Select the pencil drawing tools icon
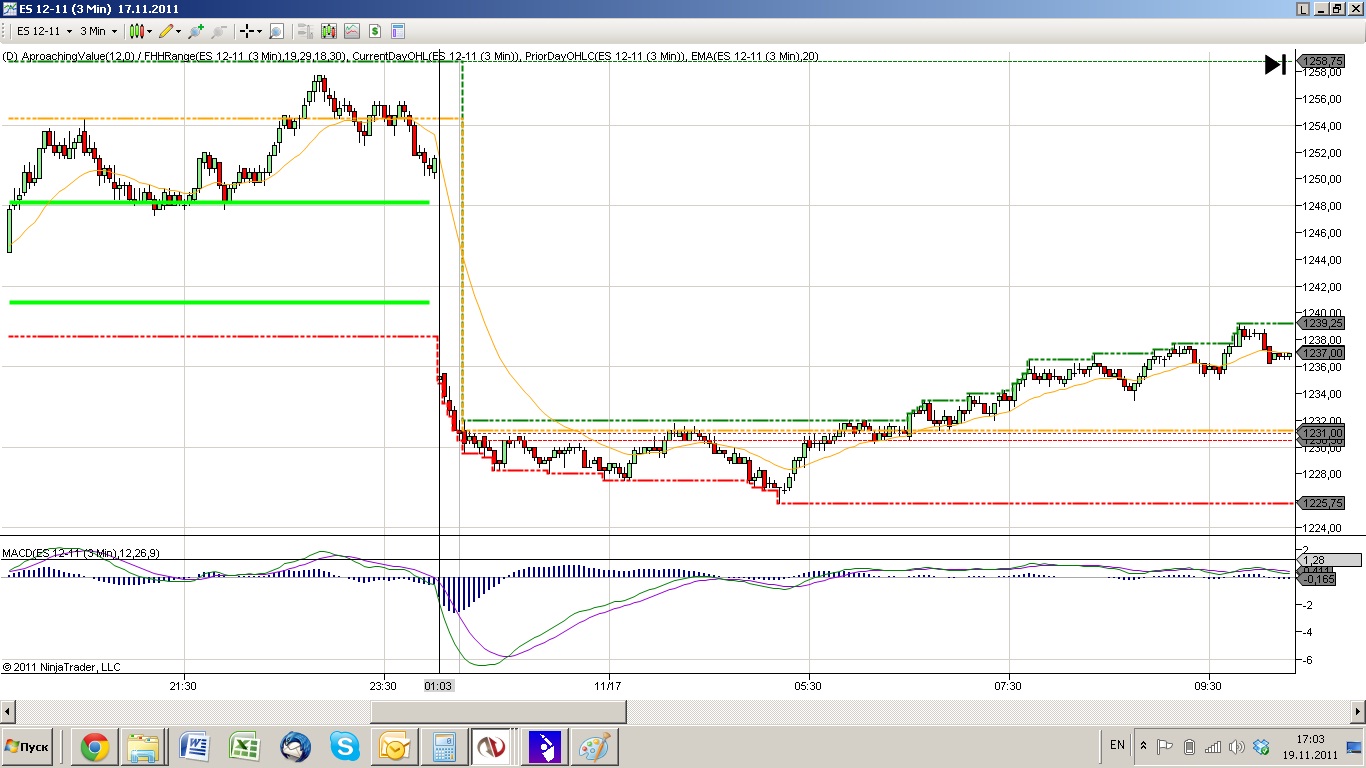 (165, 31)
